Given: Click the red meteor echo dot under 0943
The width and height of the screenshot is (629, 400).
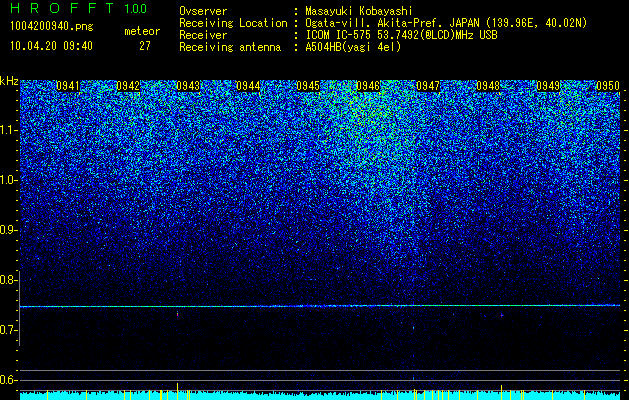Looking at the screenshot, I should 177,314.
